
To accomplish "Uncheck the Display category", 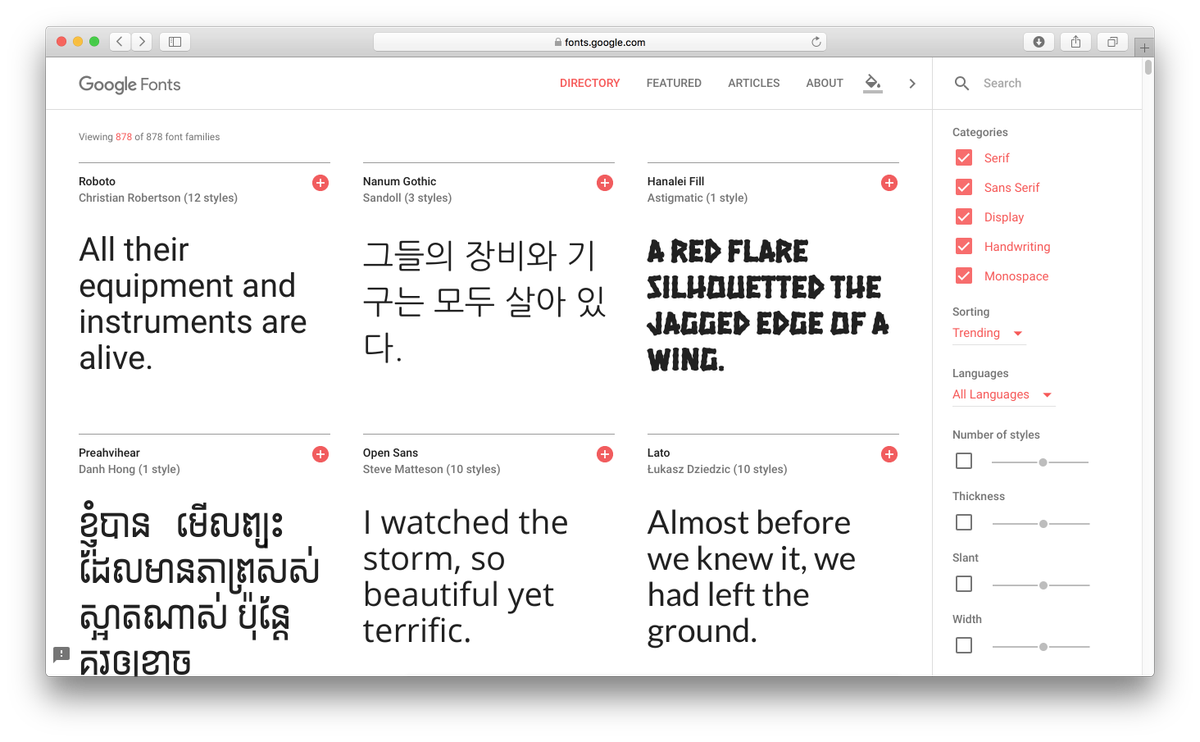I will coord(964,217).
